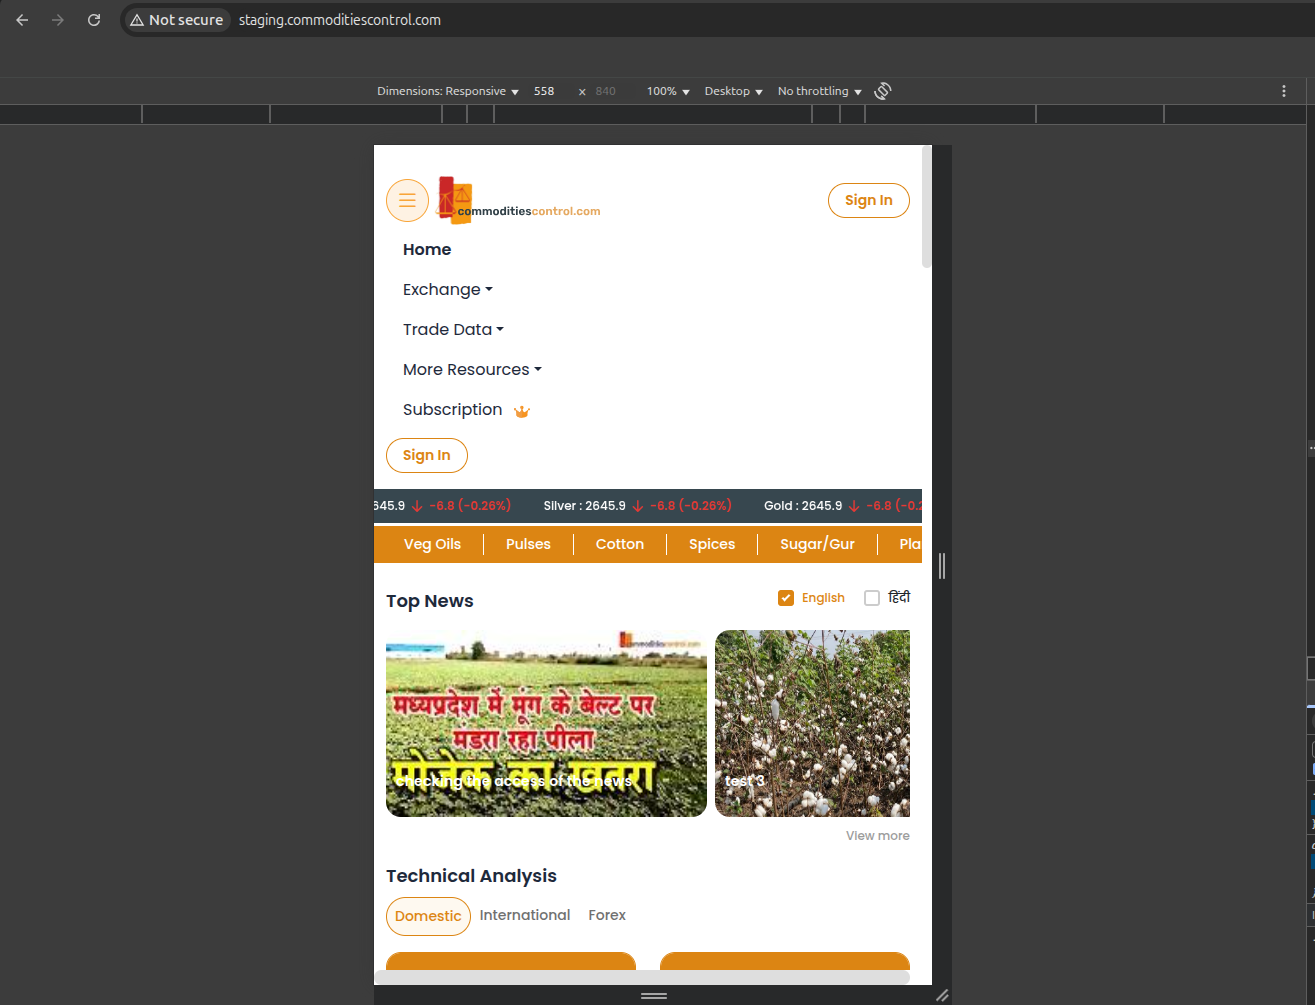
Task: Select the International analysis tab
Action: tap(524, 915)
